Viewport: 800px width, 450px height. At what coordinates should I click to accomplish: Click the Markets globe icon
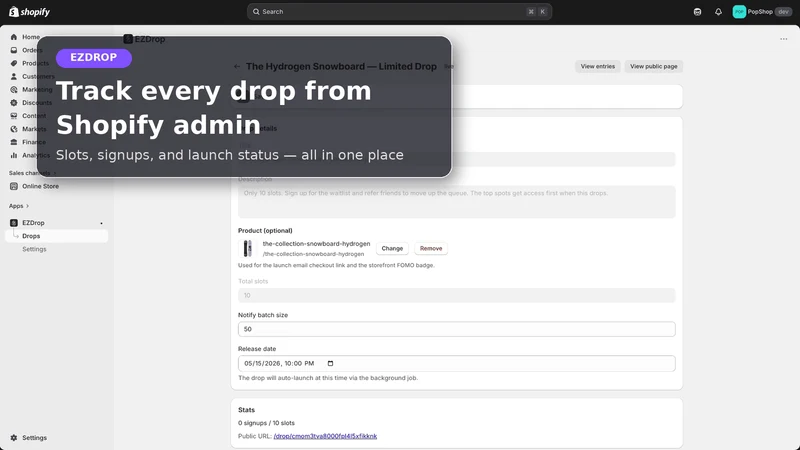click(14, 129)
